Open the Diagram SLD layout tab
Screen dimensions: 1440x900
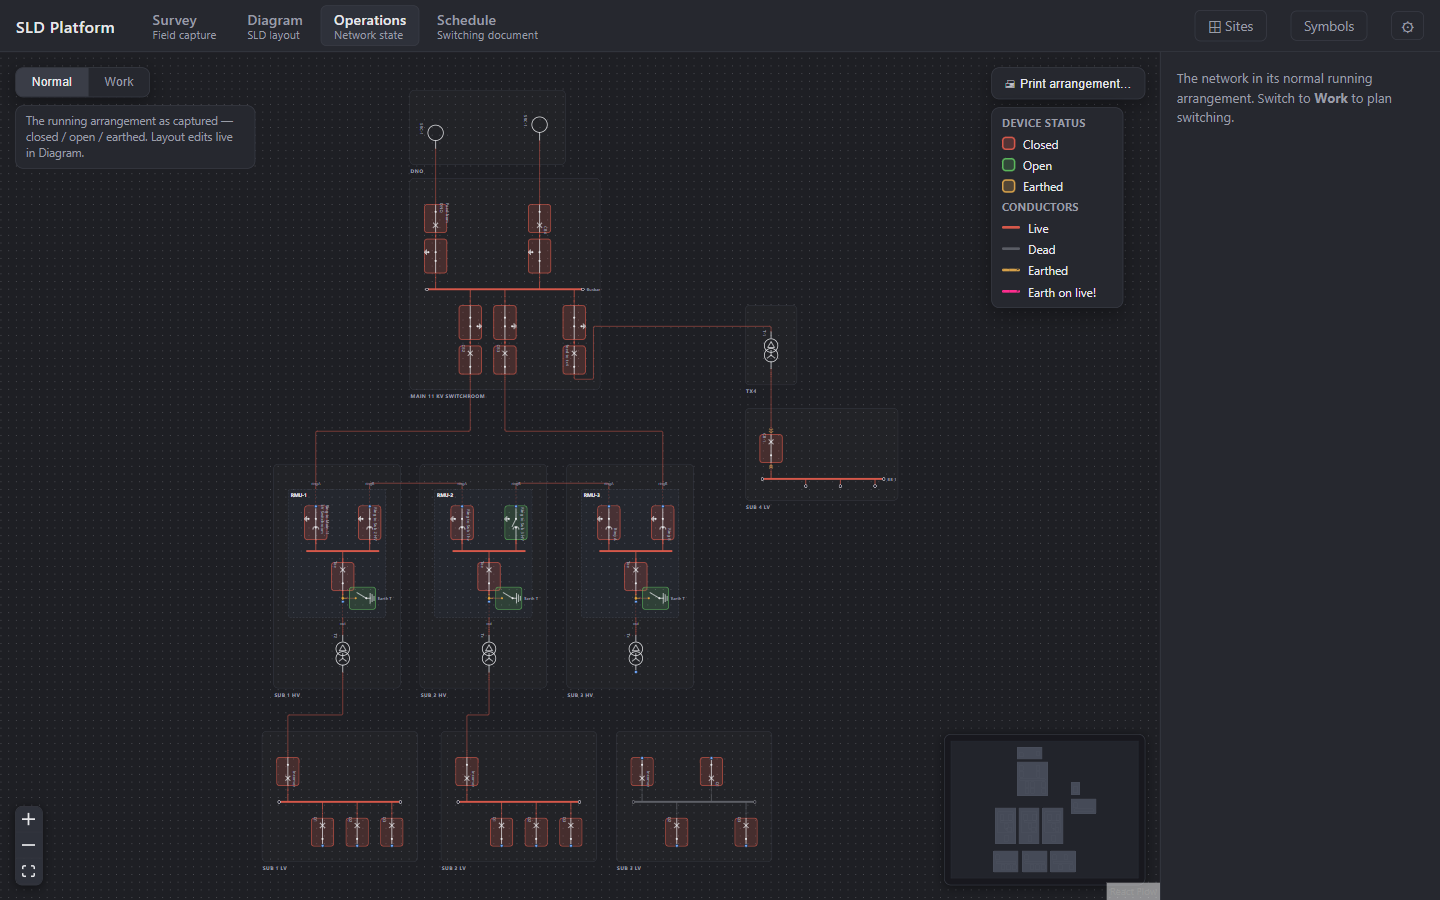coord(275,27)
